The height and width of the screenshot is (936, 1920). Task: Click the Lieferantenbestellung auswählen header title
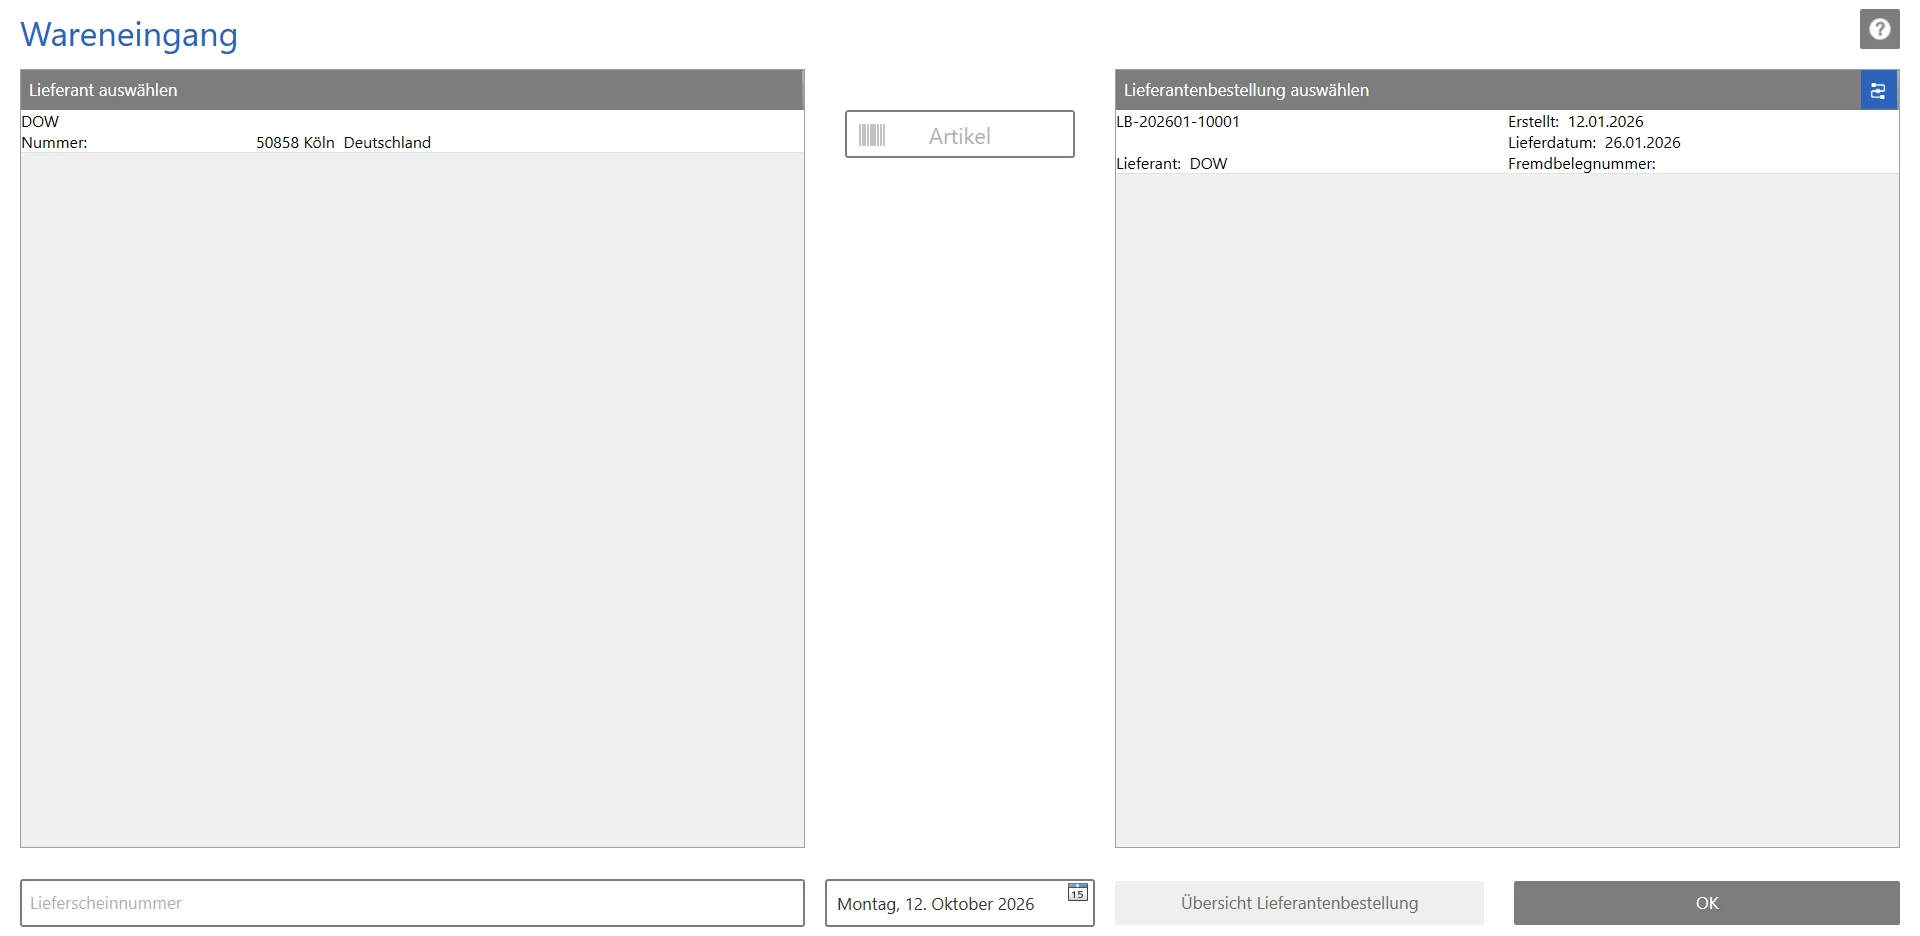(1246, 90)
